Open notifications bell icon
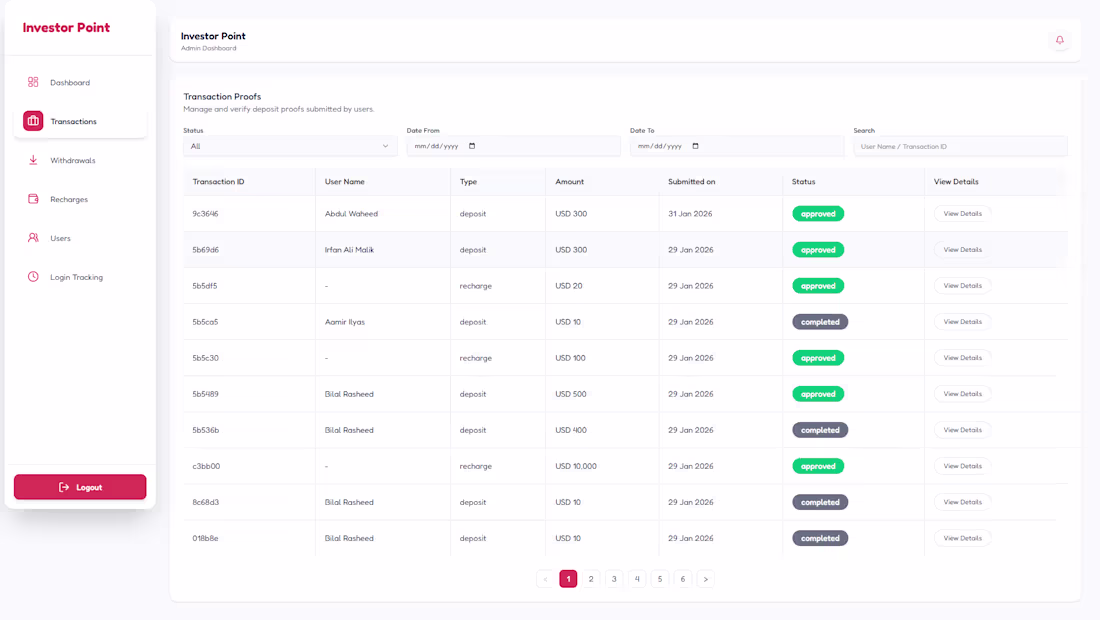The image size is (1100, 620). click(1060, 40)
